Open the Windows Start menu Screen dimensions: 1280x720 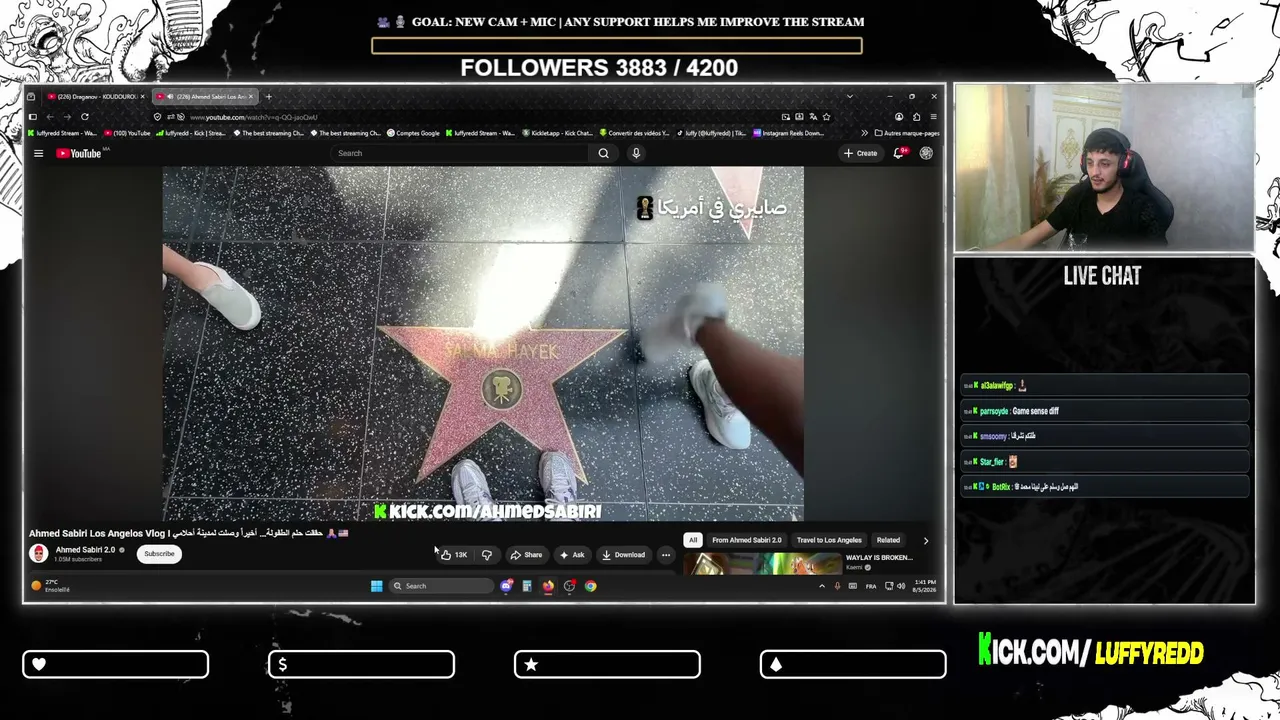click(376, 586)
